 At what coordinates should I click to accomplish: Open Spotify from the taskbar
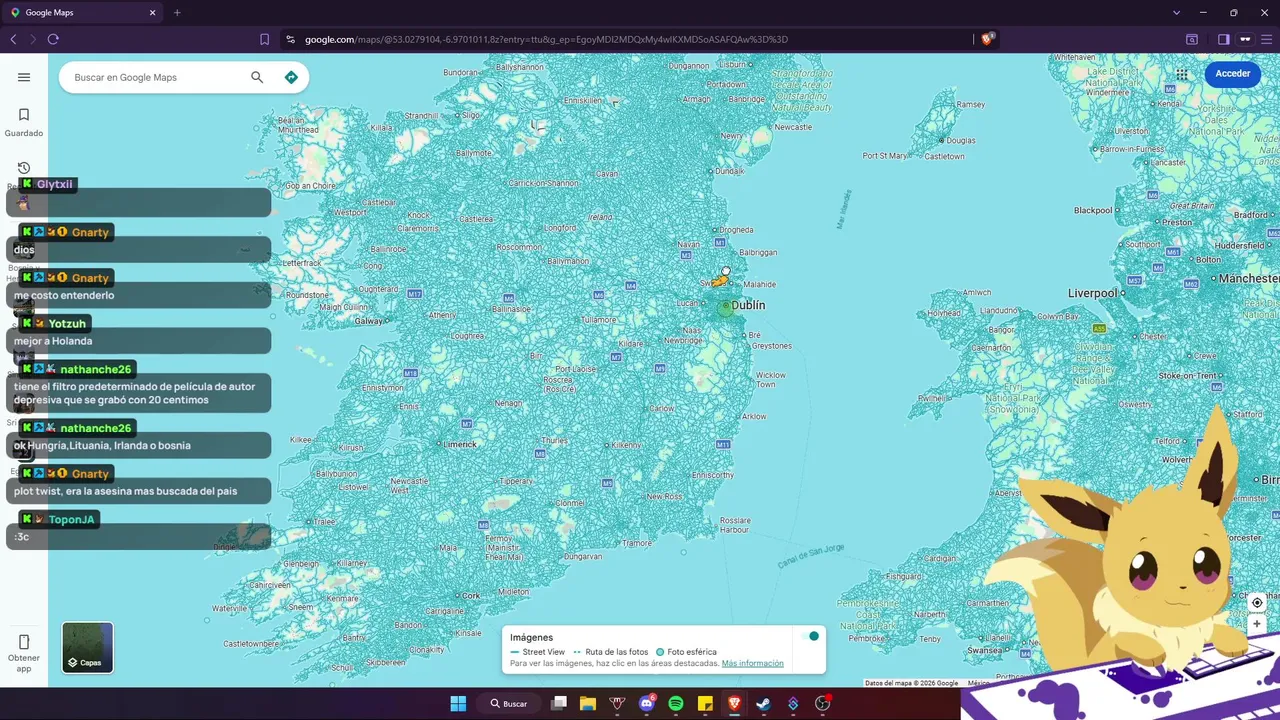click(x=676, y=704)
